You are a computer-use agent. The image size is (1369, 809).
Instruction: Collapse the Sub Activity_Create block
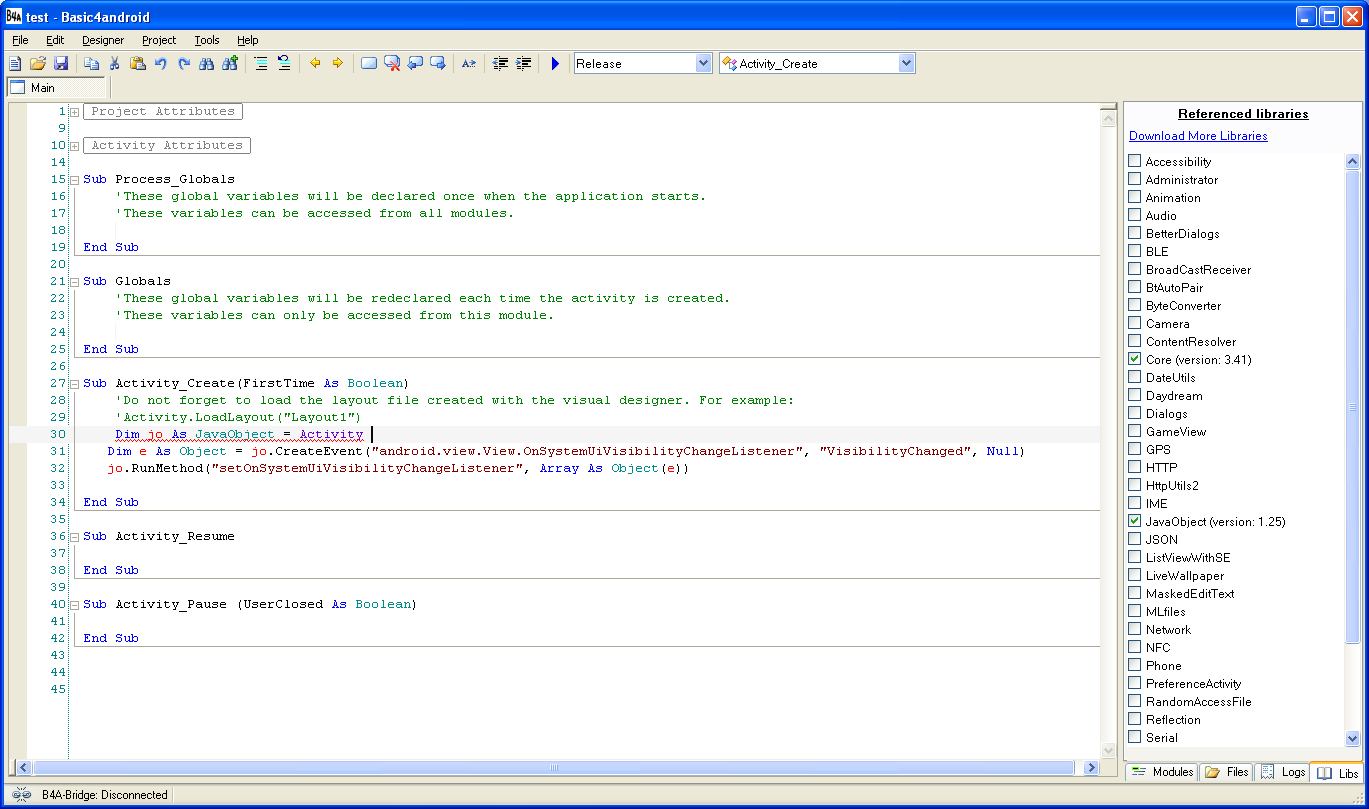coord(75,384)
